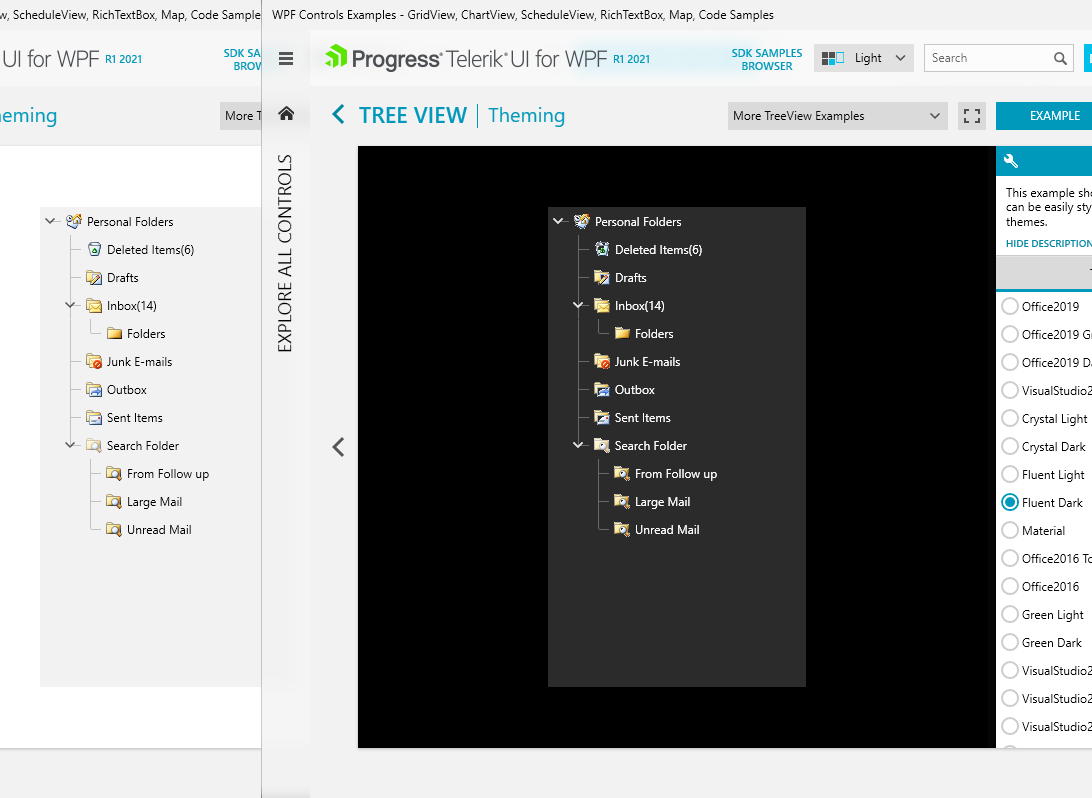This screenshot has width=1092, height=798.
Task: Click SDK samples link in left window
Action: [x=242, y=59]
